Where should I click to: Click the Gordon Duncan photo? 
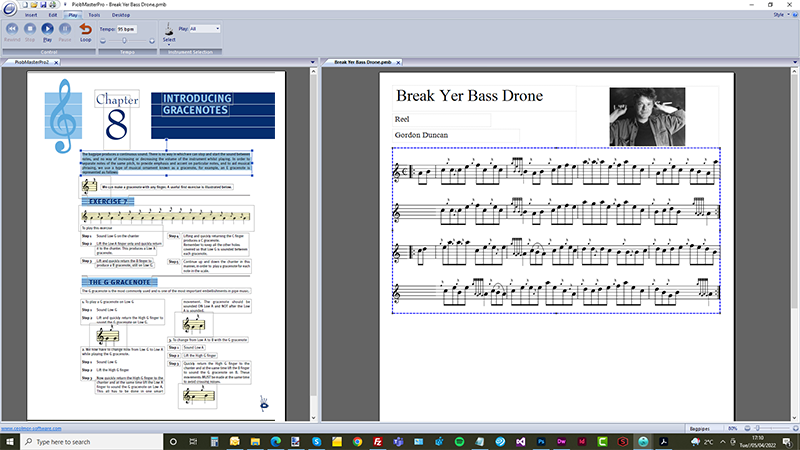pos(647,117)
